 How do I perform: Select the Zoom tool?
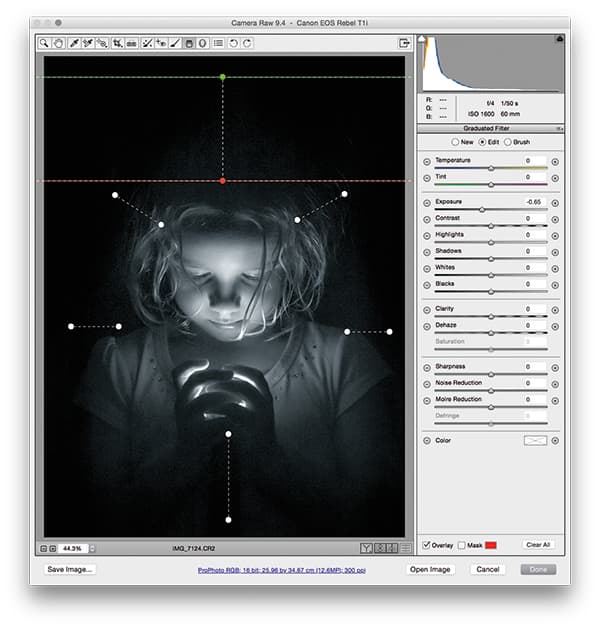(44, 43)
